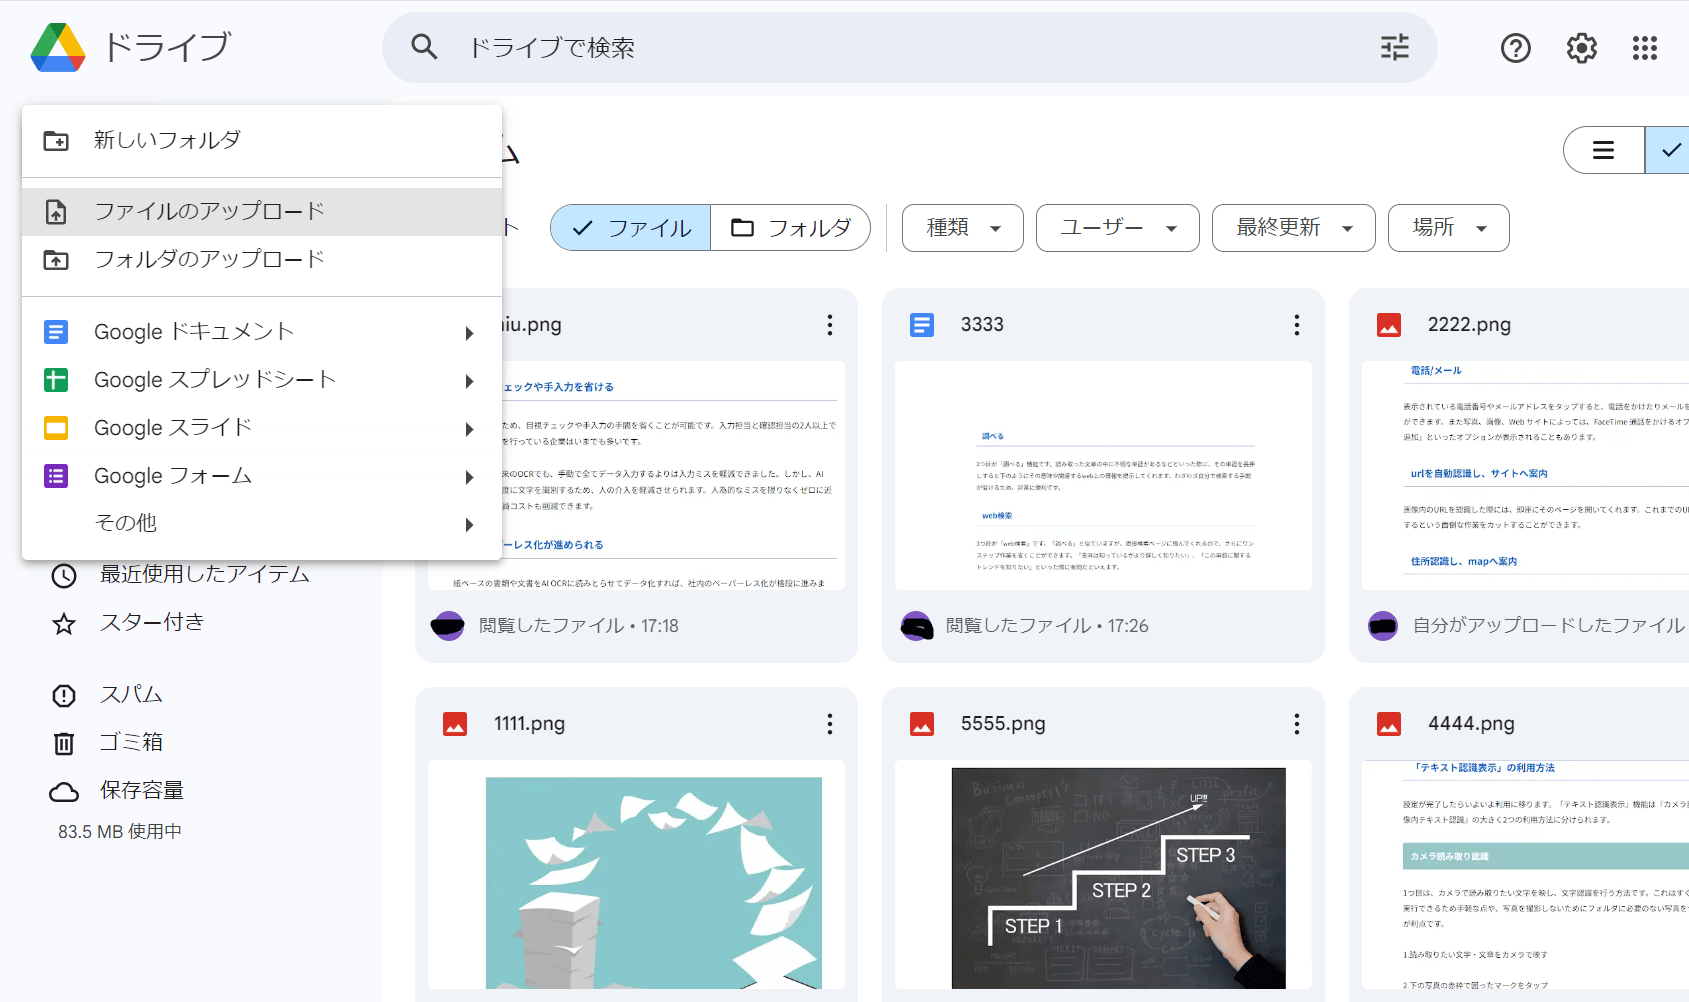
Task: Click the 83.5 MB 使用中 storage text
Action: (x=120, y=832)
